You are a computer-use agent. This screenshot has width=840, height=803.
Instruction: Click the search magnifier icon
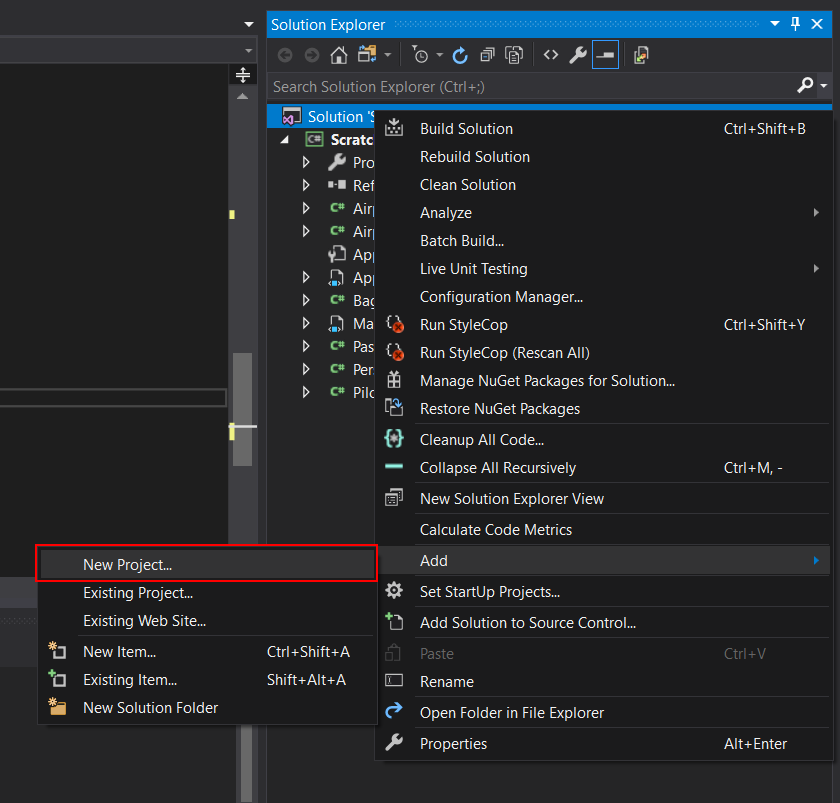pyautogui.click(x=805, y=85)
